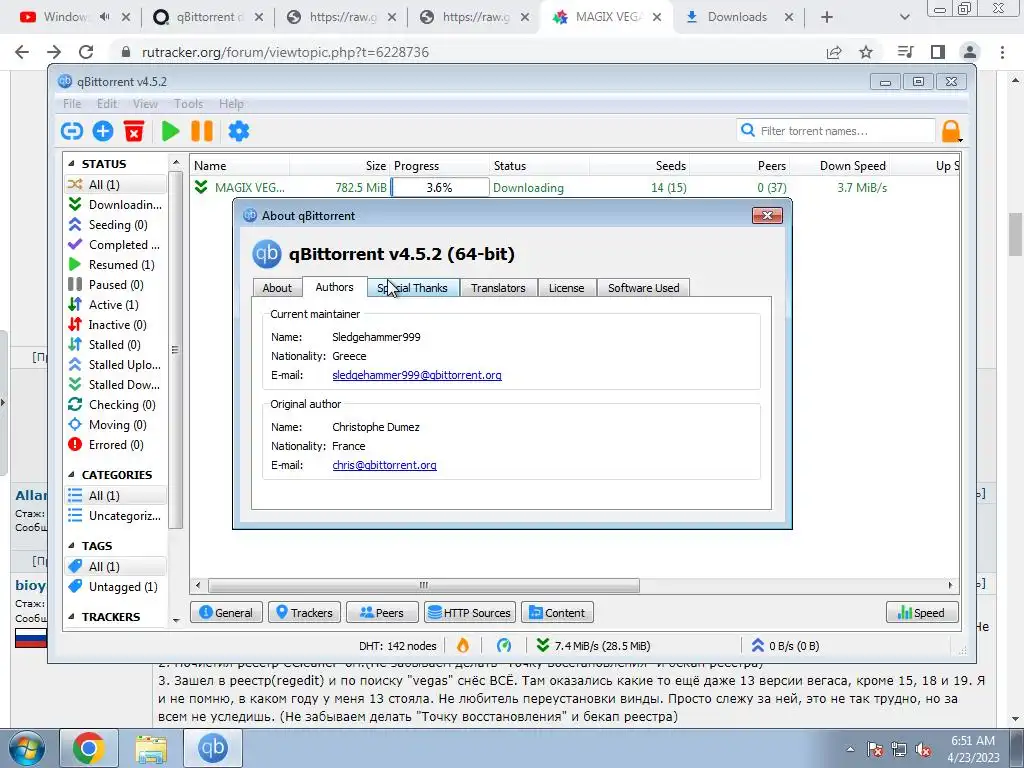Click the green download speed status icon

pos(543,646)
